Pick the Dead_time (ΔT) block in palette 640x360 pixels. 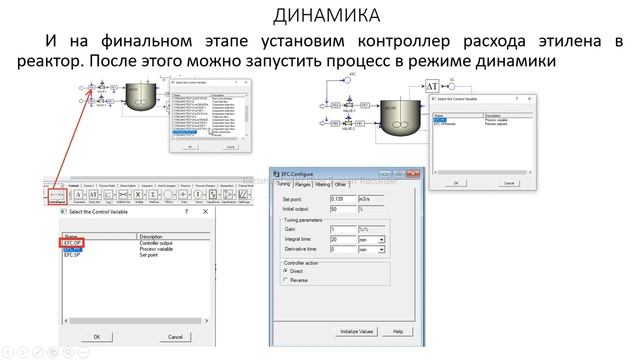[x=93, y=194]
